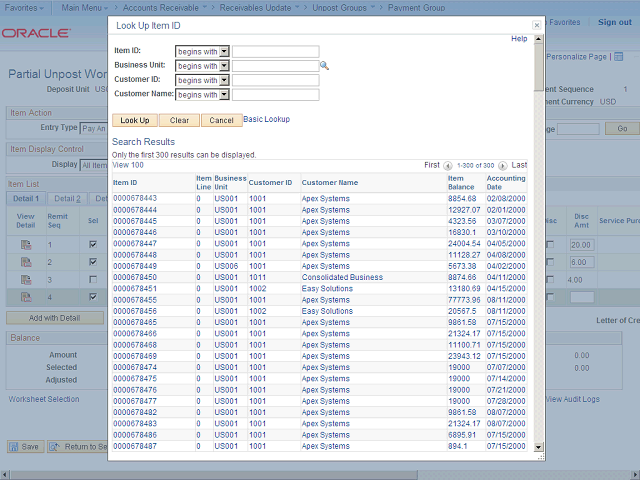Close the Look Up Item ID dialog
Image resolution: width=640 pixels, height=480 pixels.
click(x=536, y=24)
